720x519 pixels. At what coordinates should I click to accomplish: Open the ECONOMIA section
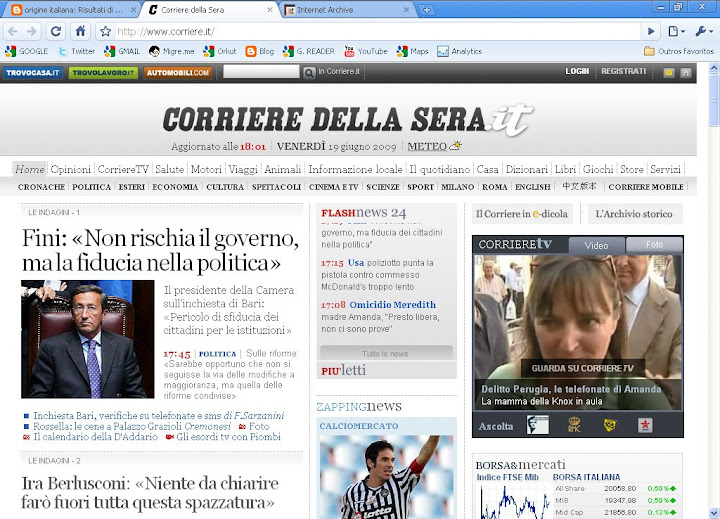pos(175,187)
